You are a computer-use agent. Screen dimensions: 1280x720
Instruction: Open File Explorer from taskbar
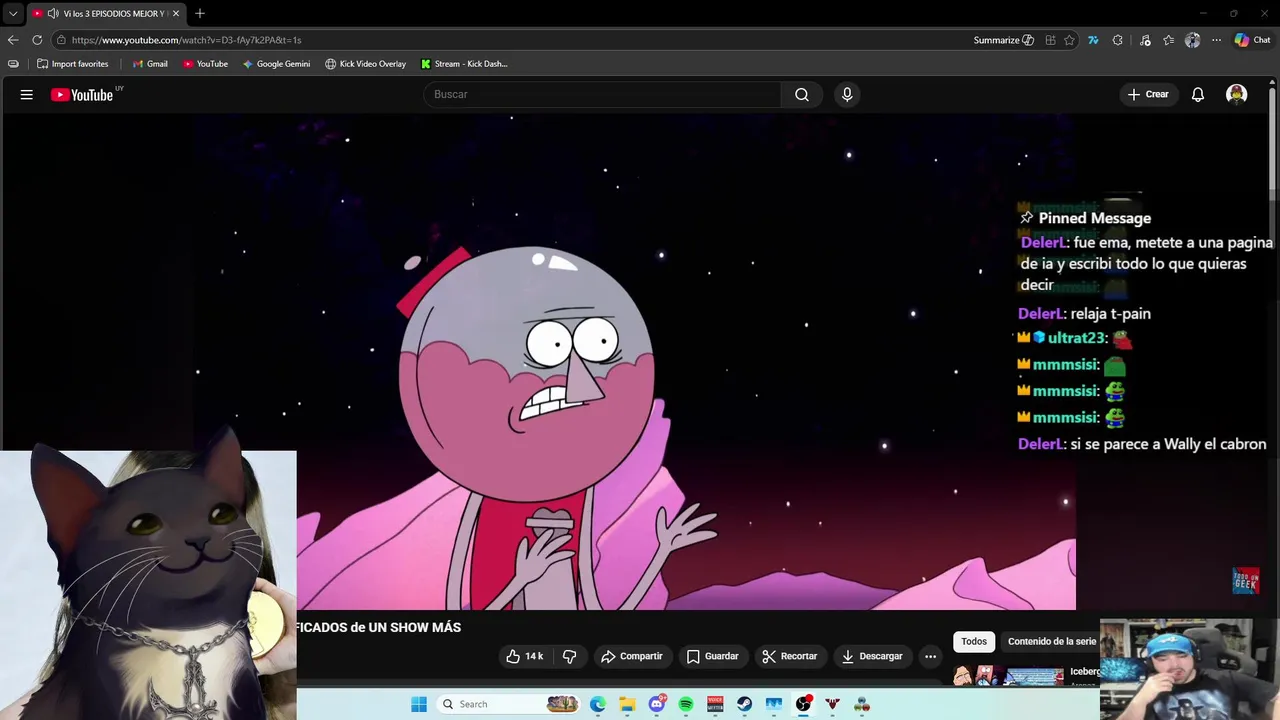627,704
